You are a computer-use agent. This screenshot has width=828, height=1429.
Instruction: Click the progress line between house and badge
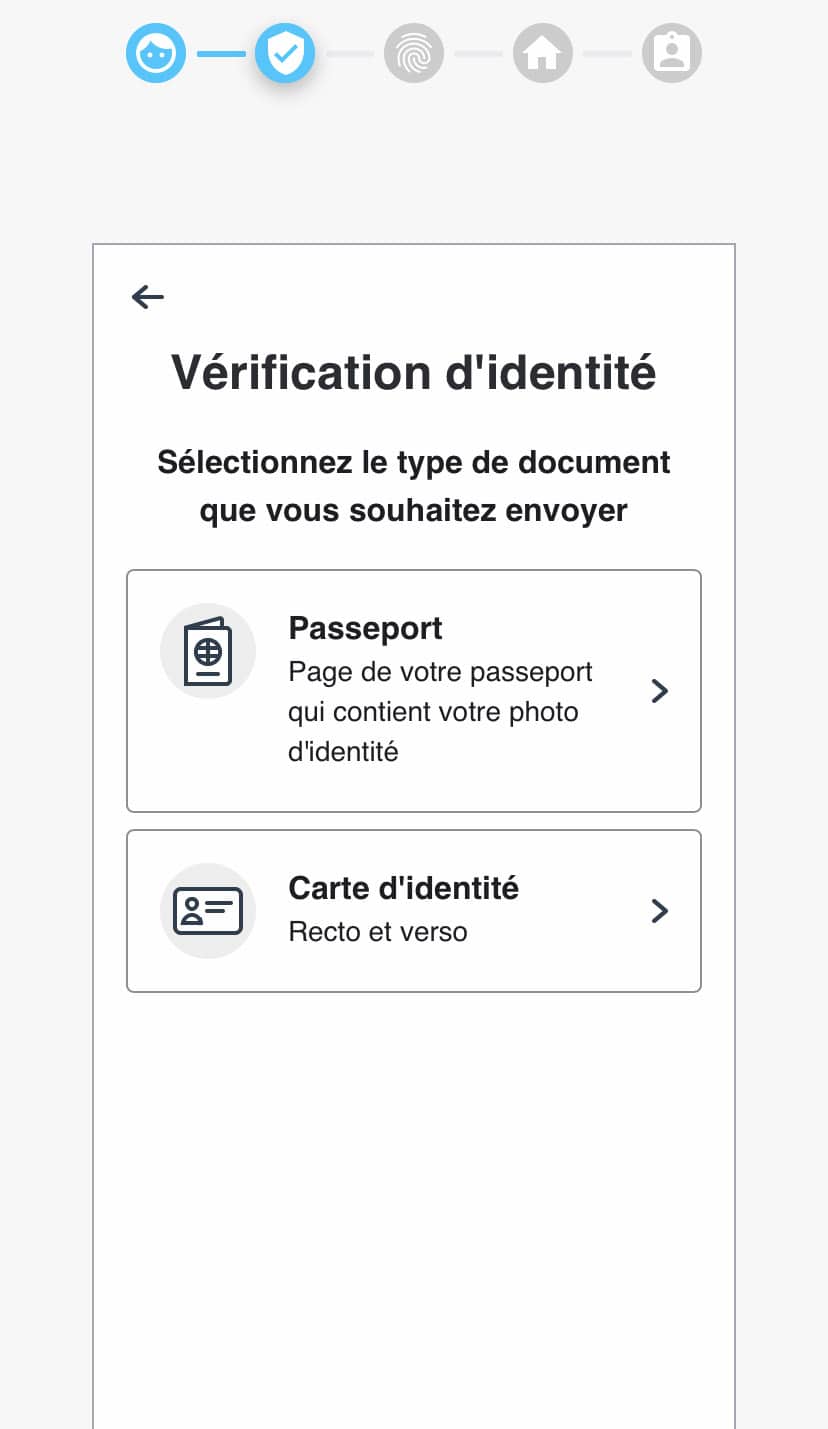tap(608, 53)
